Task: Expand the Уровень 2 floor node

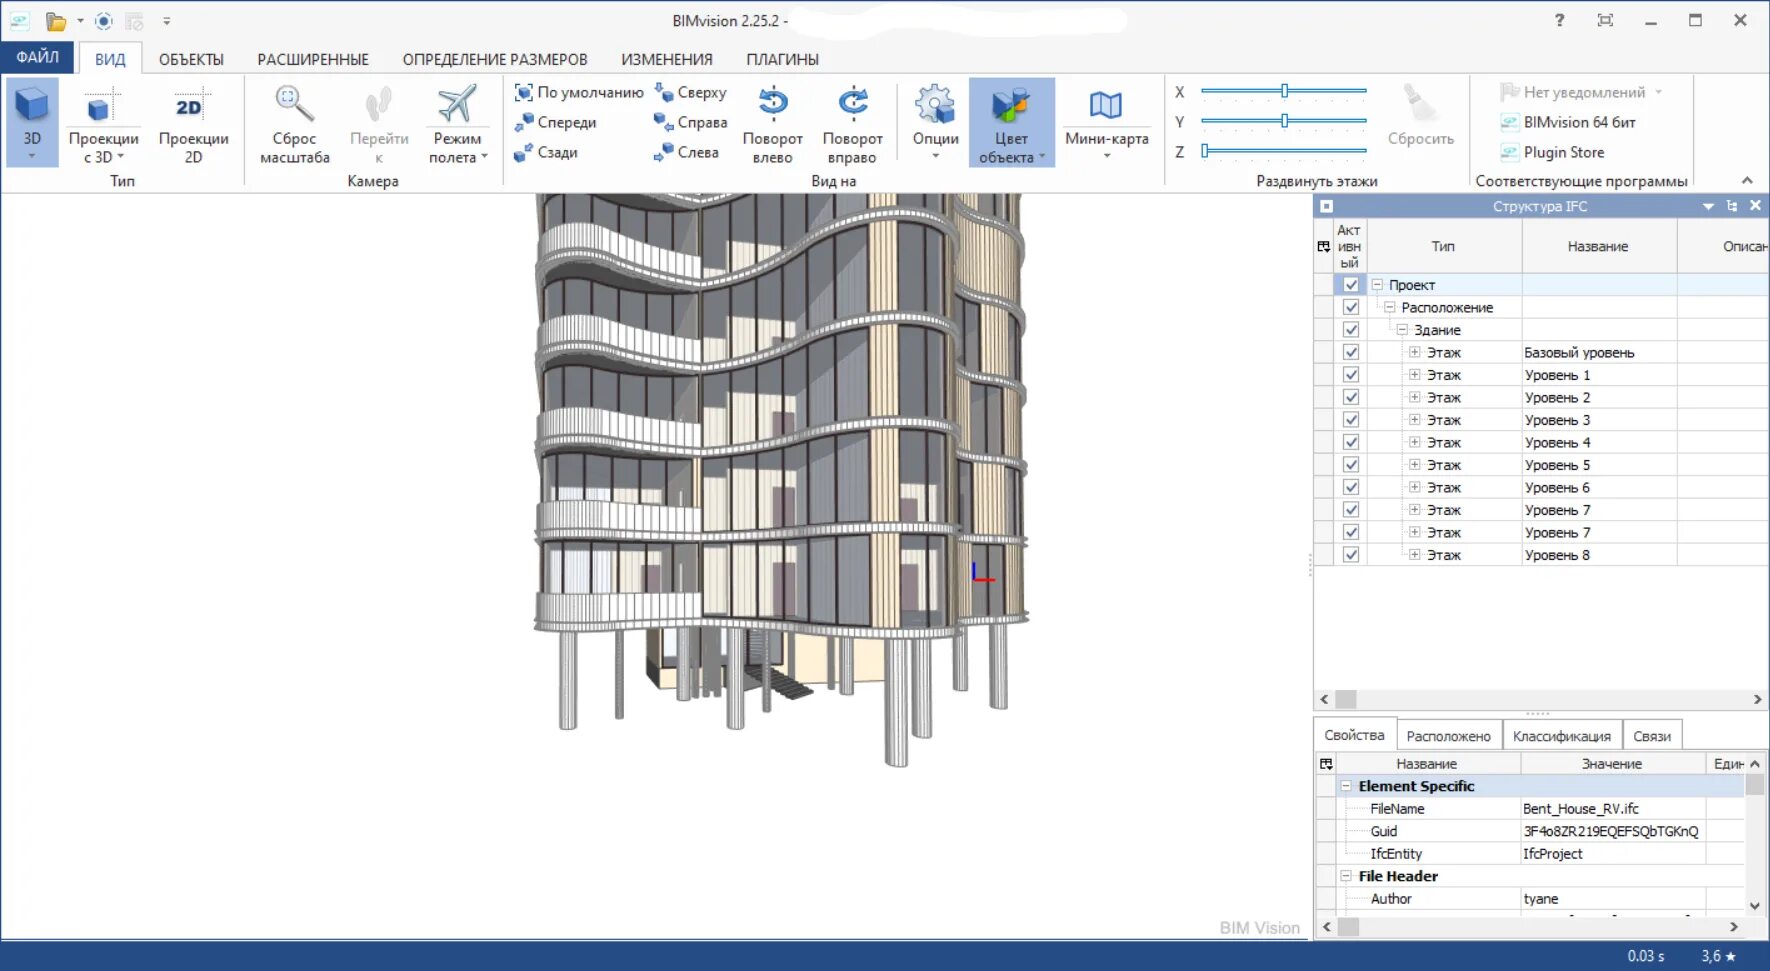Action: tap(1415, 397)
